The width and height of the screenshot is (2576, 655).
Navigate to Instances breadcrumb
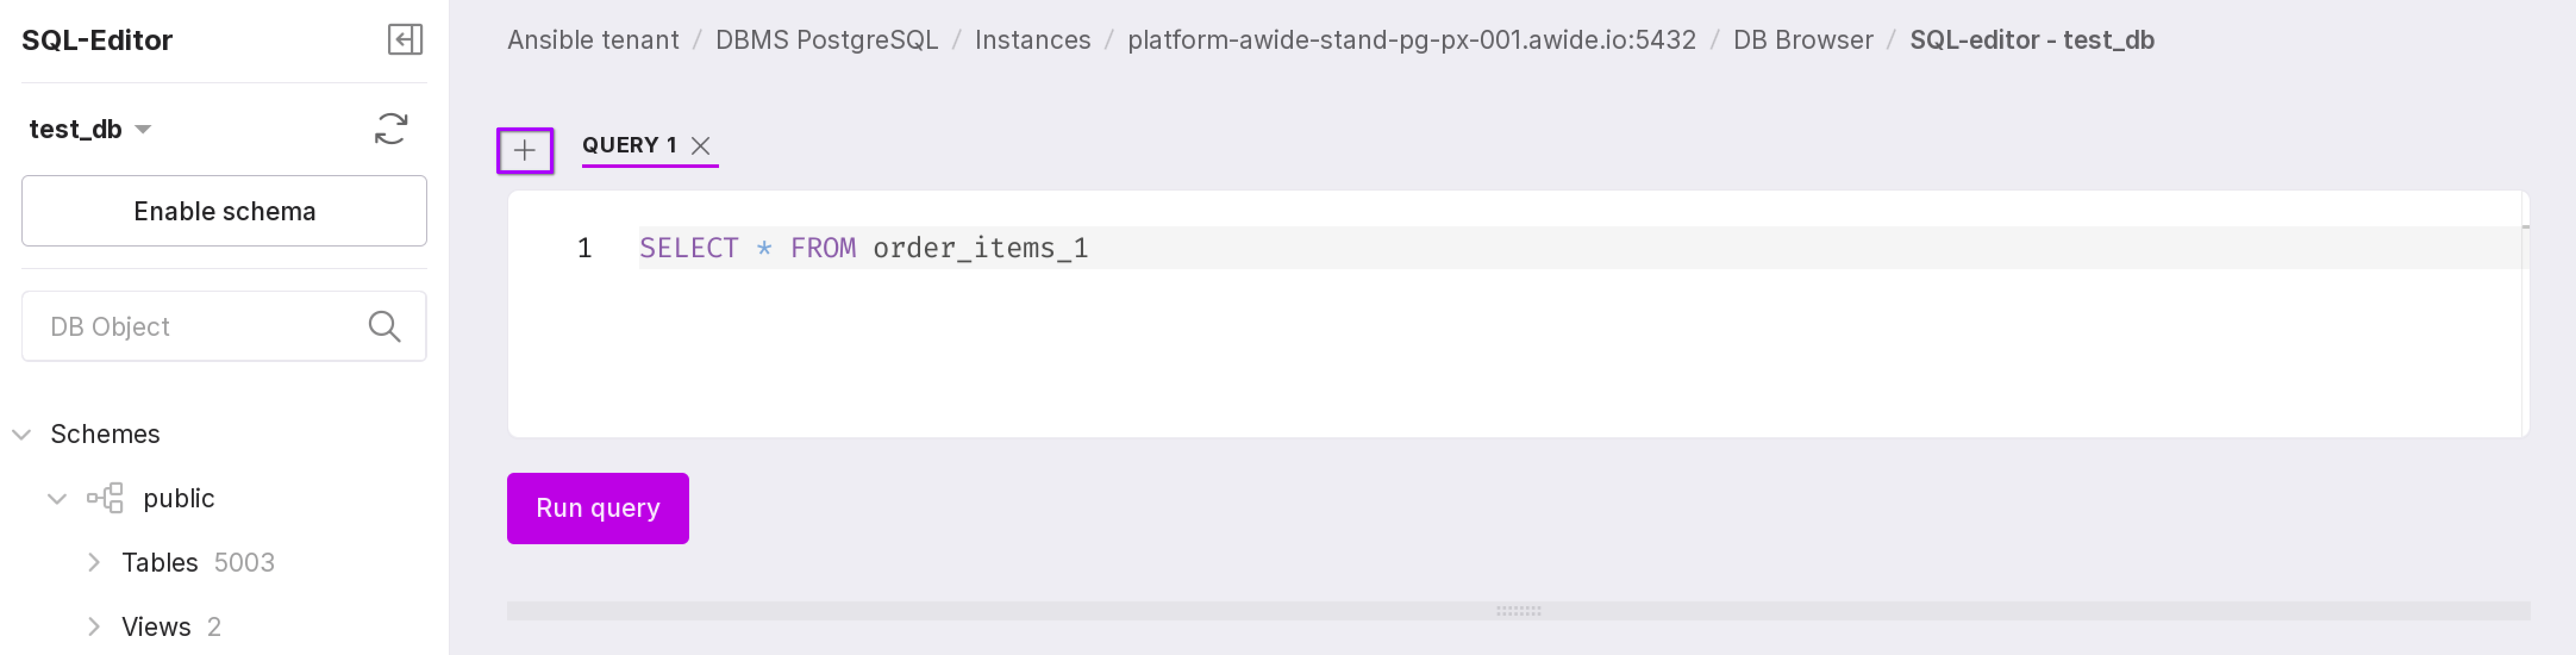[1032, 40]
